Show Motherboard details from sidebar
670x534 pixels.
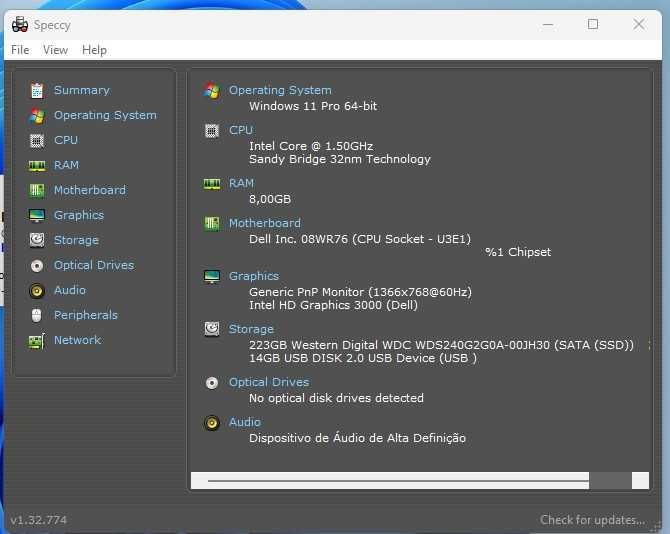(90, 190)
